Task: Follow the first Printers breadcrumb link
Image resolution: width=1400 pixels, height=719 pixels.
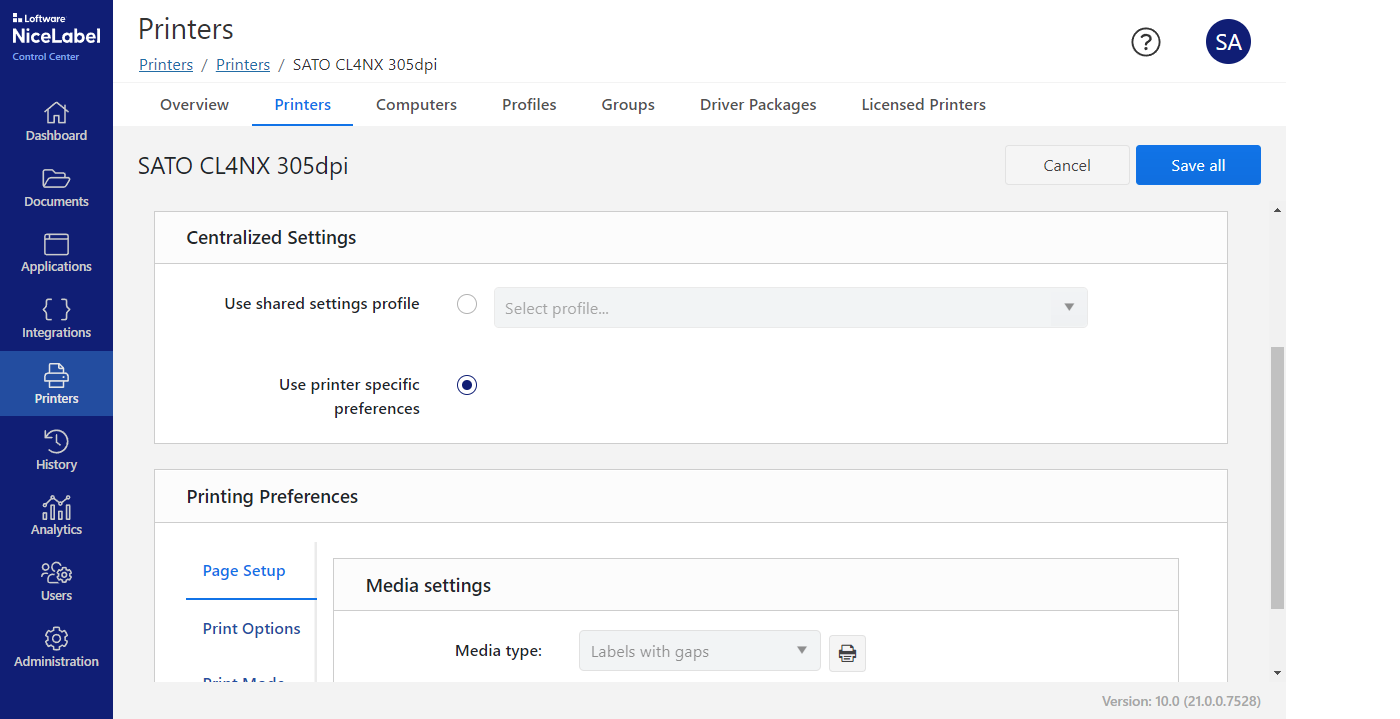Action: pyautogui.click(x=166, y=64)
